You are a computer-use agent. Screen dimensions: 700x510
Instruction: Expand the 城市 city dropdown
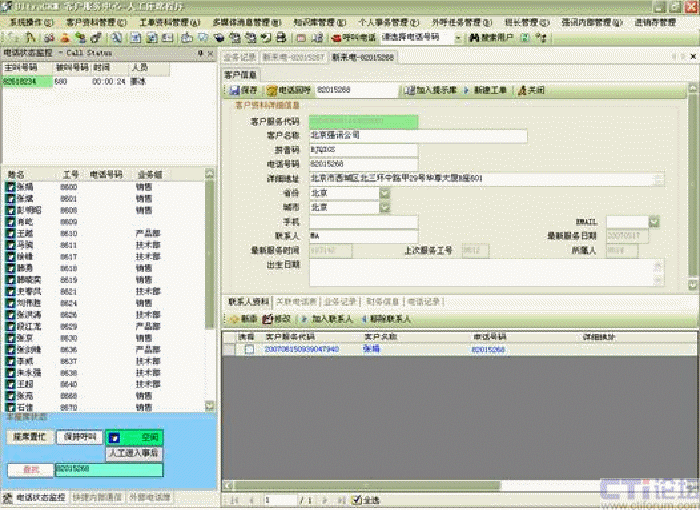(x=353, y=207)
